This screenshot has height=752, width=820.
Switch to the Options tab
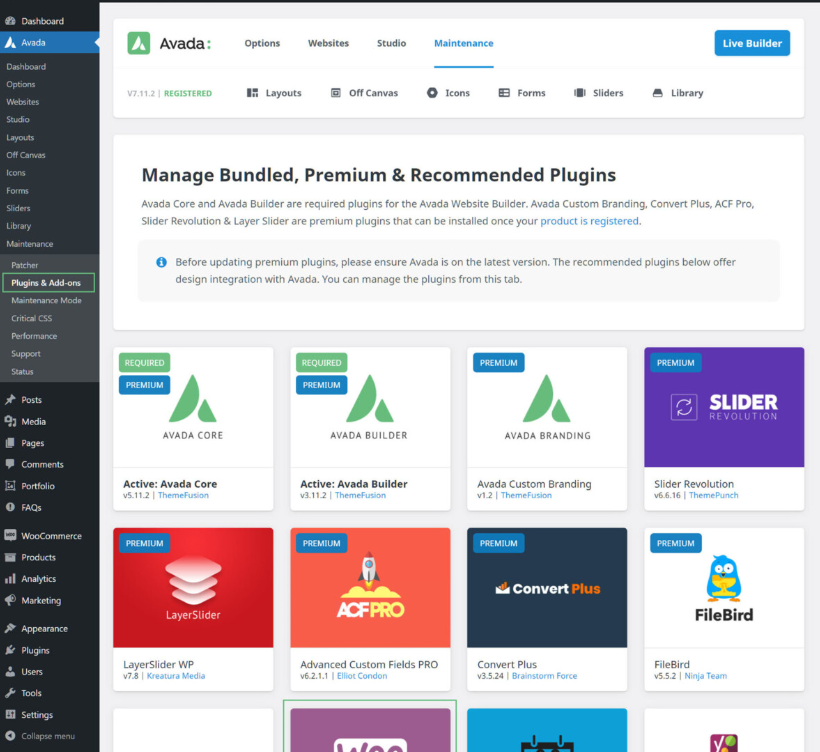[262, 43]
